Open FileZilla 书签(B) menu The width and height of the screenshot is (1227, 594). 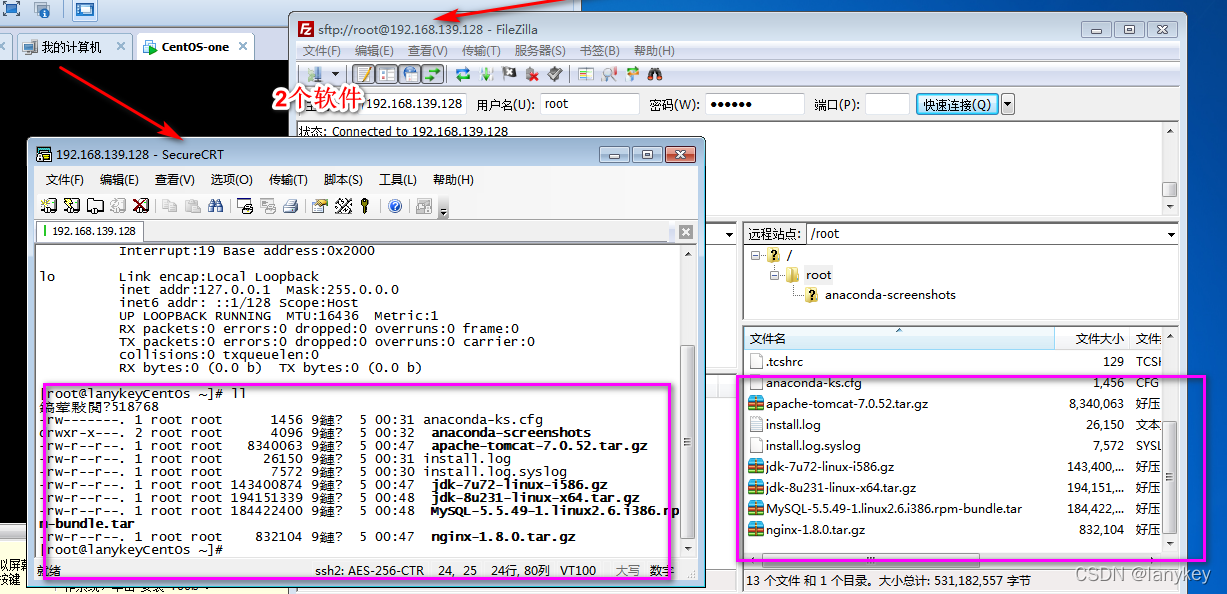click(599, 50)
